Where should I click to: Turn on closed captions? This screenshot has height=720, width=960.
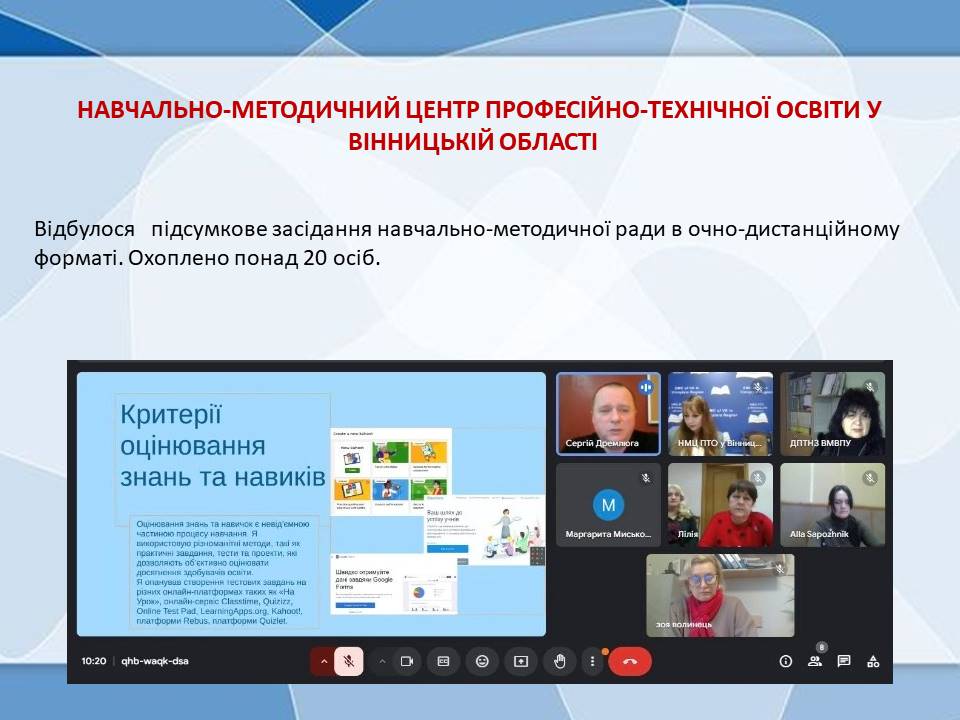(443, 661)
